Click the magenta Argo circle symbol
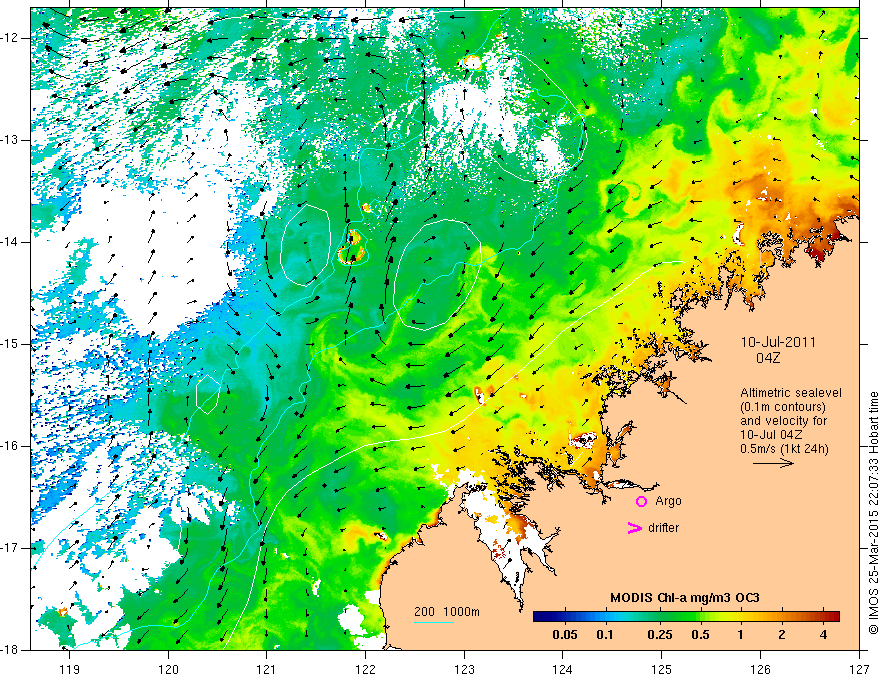This screenshot has height=680, width=880. (641, 501)
